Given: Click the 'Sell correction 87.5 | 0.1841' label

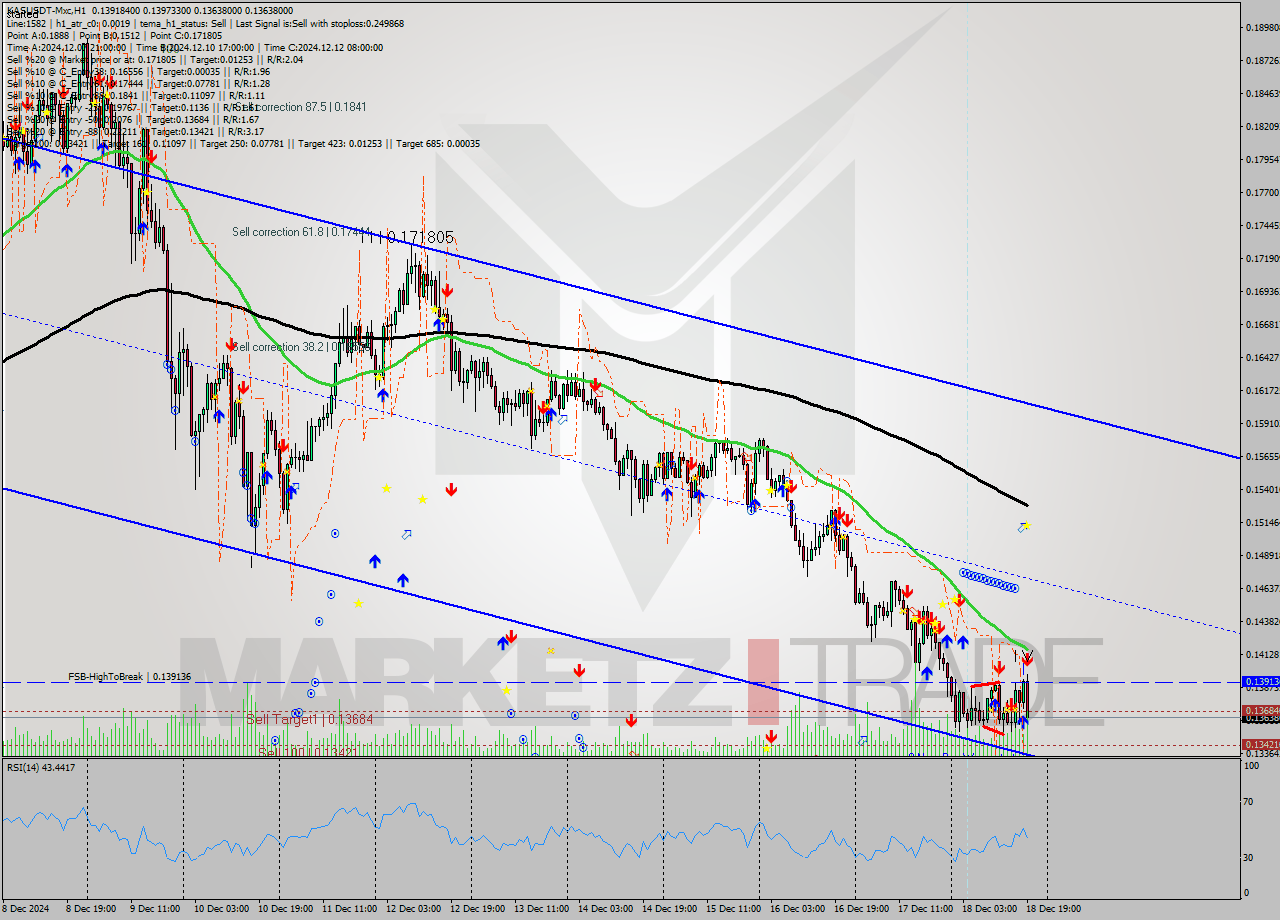Looking at the screenshot, I should [x=300, y=107].
